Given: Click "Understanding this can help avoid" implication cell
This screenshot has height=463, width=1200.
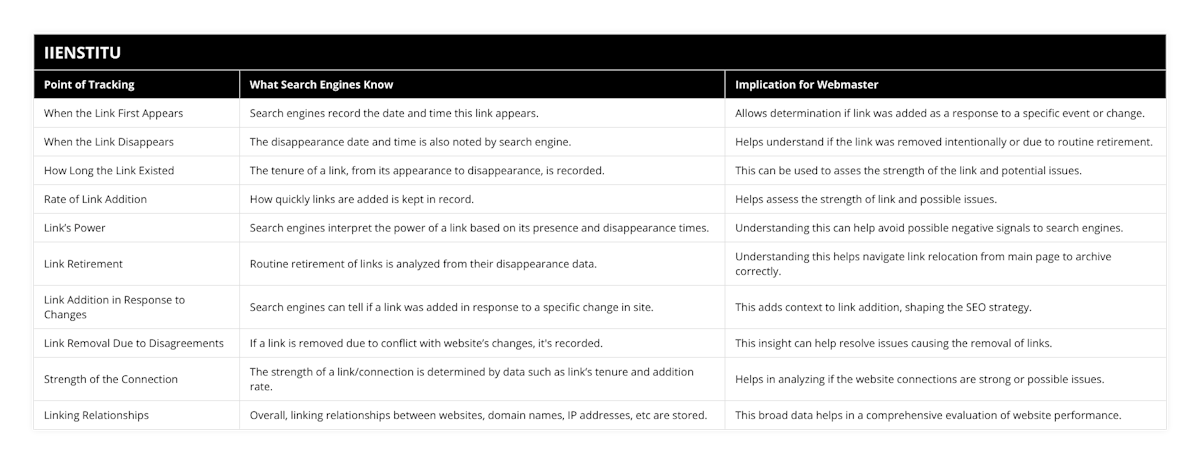Looking at the screenshot, I should pos(928,227).
